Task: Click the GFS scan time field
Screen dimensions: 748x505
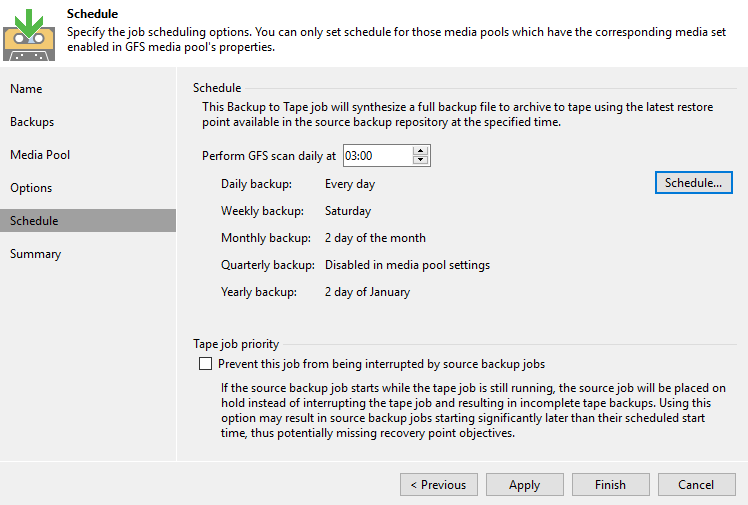Action: coord(377,155)
